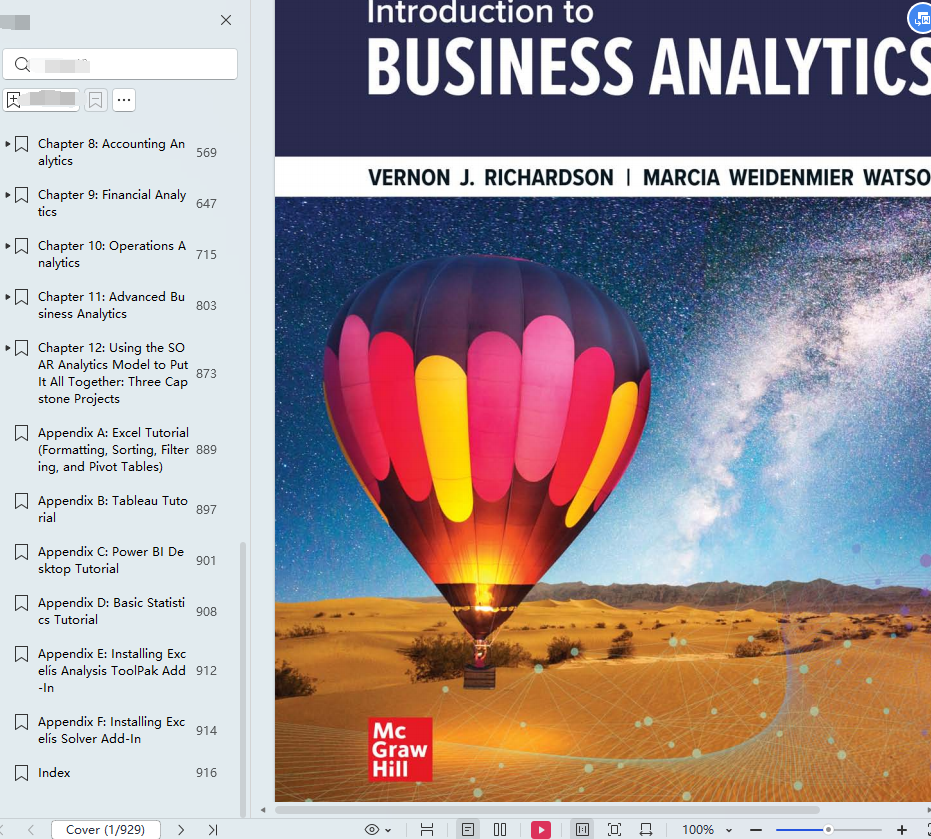Click the bookmark icon of Chapter 9
Screen dimensions: 931x839
21,195
